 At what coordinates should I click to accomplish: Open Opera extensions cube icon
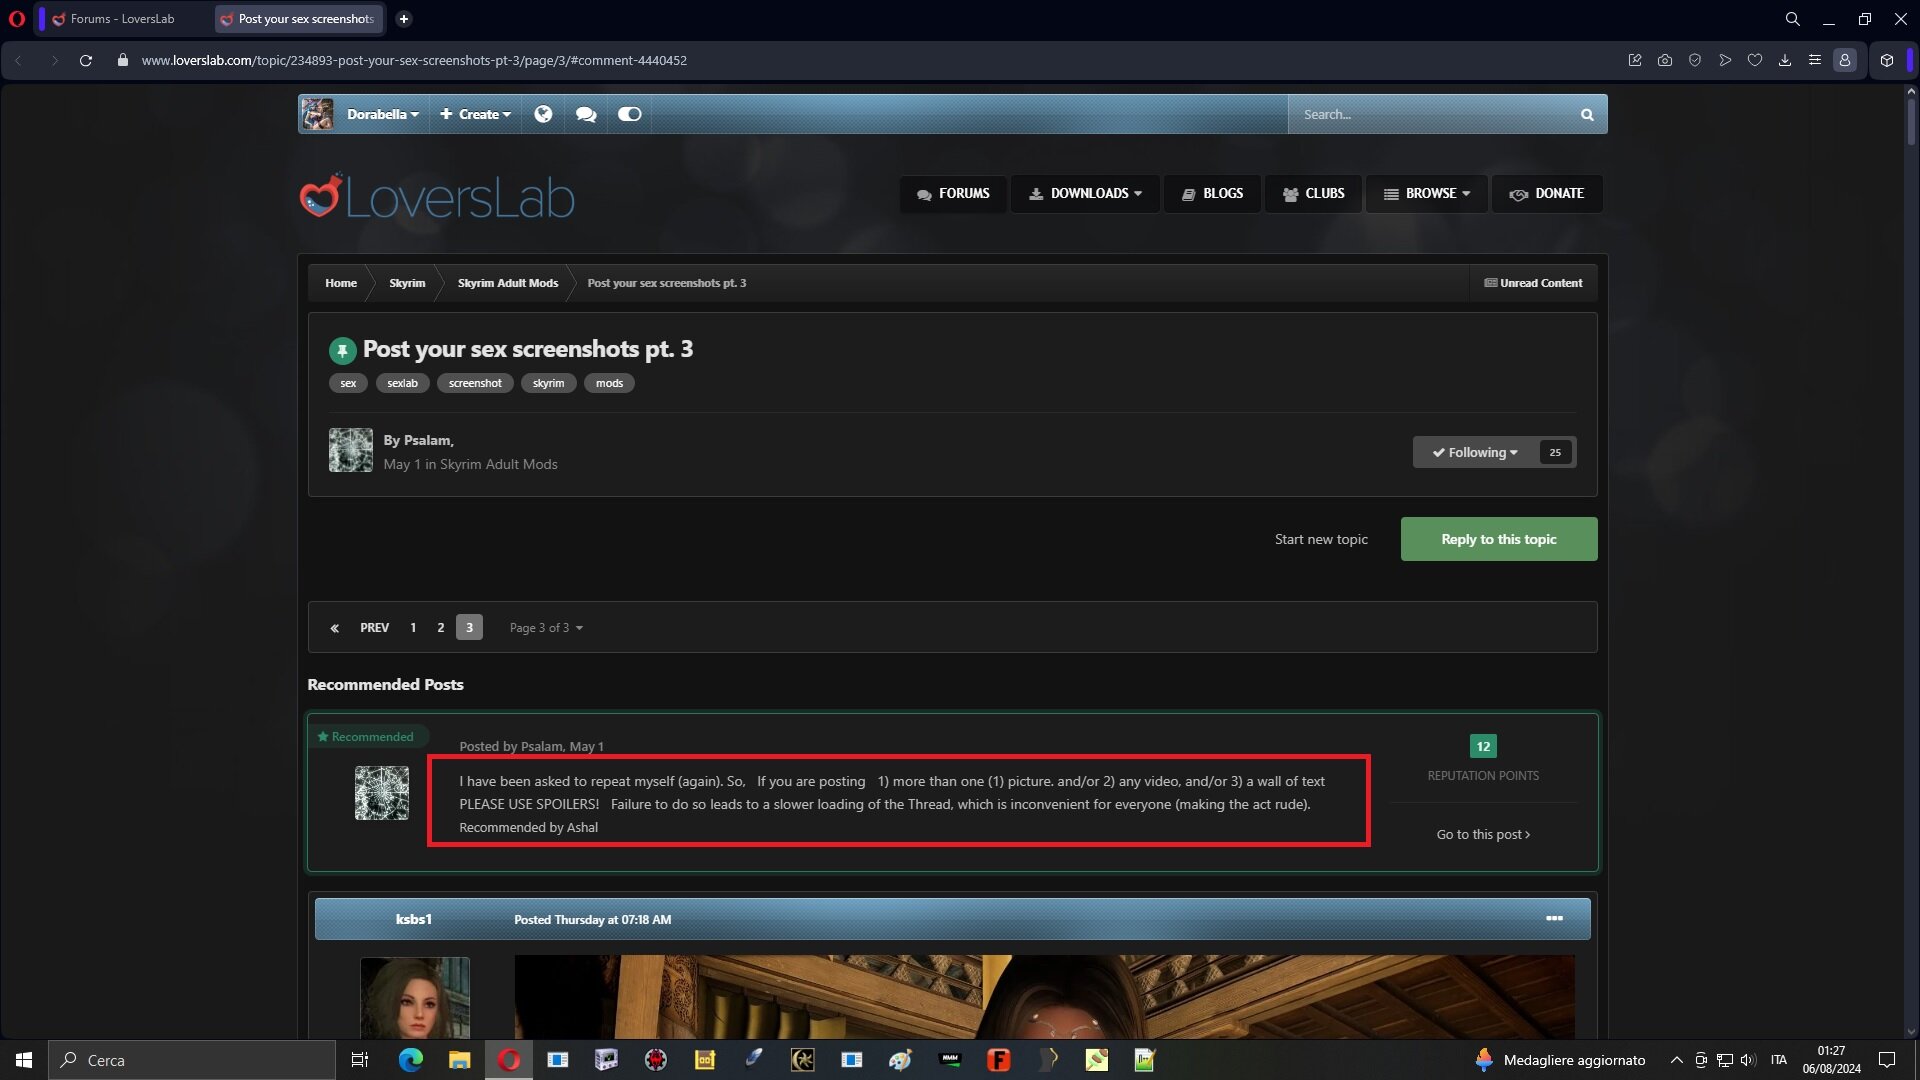pyautogui.click(x=1887, y=61)
